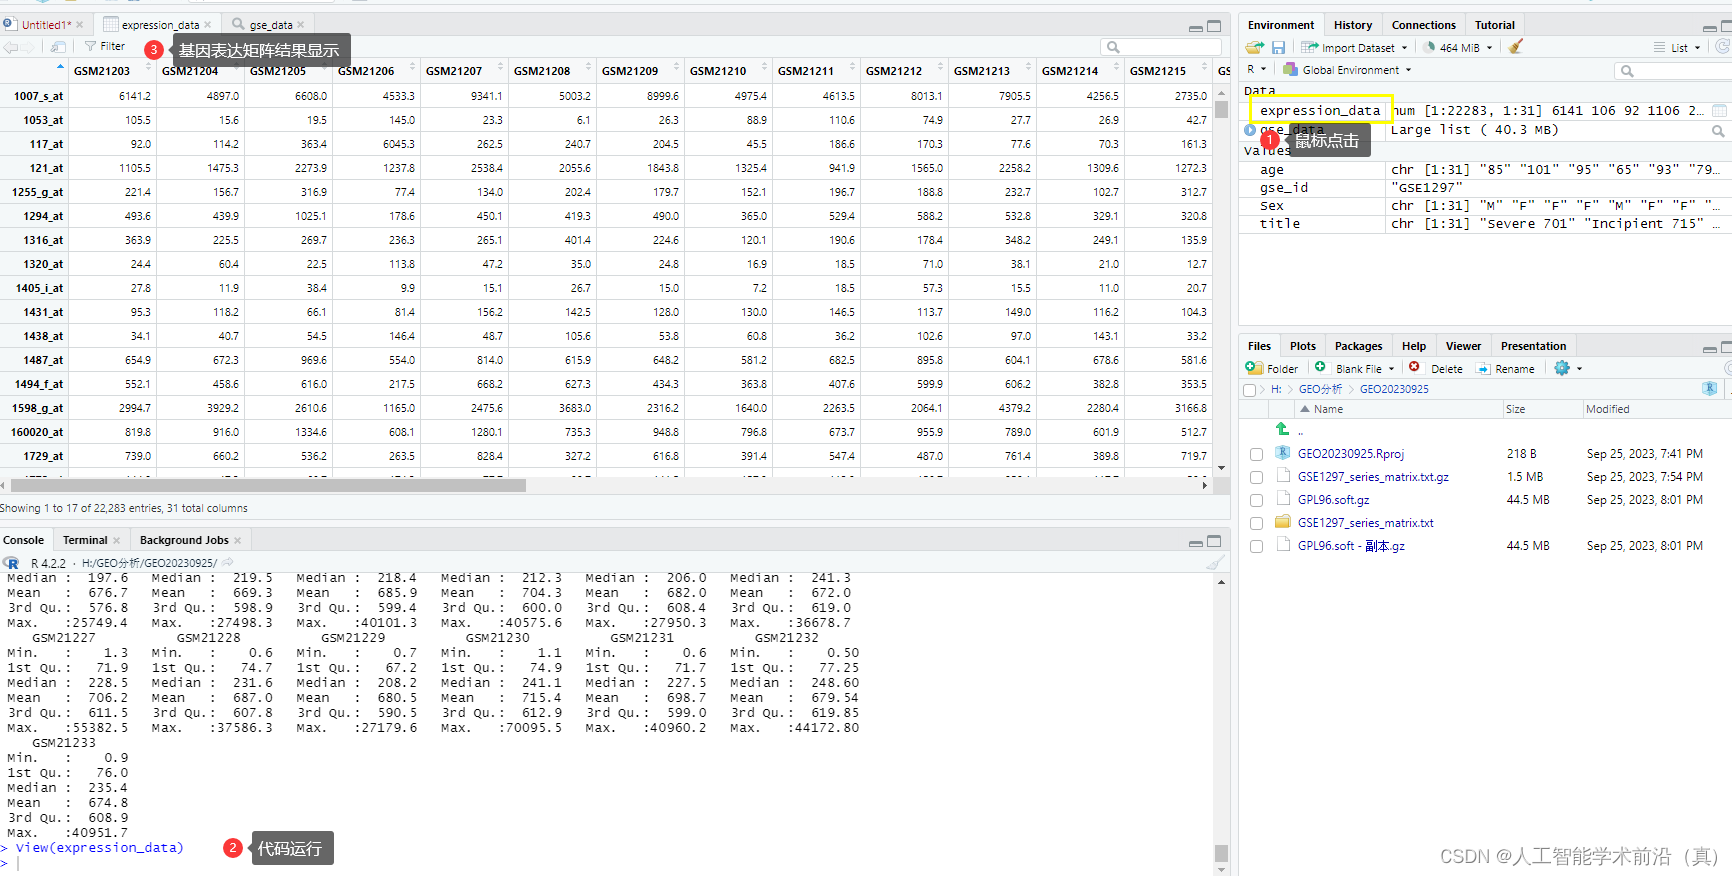The image size is (1732, 876).
Task: Expand gse_data with the blue arrow icon
Action: (1250, 130)
